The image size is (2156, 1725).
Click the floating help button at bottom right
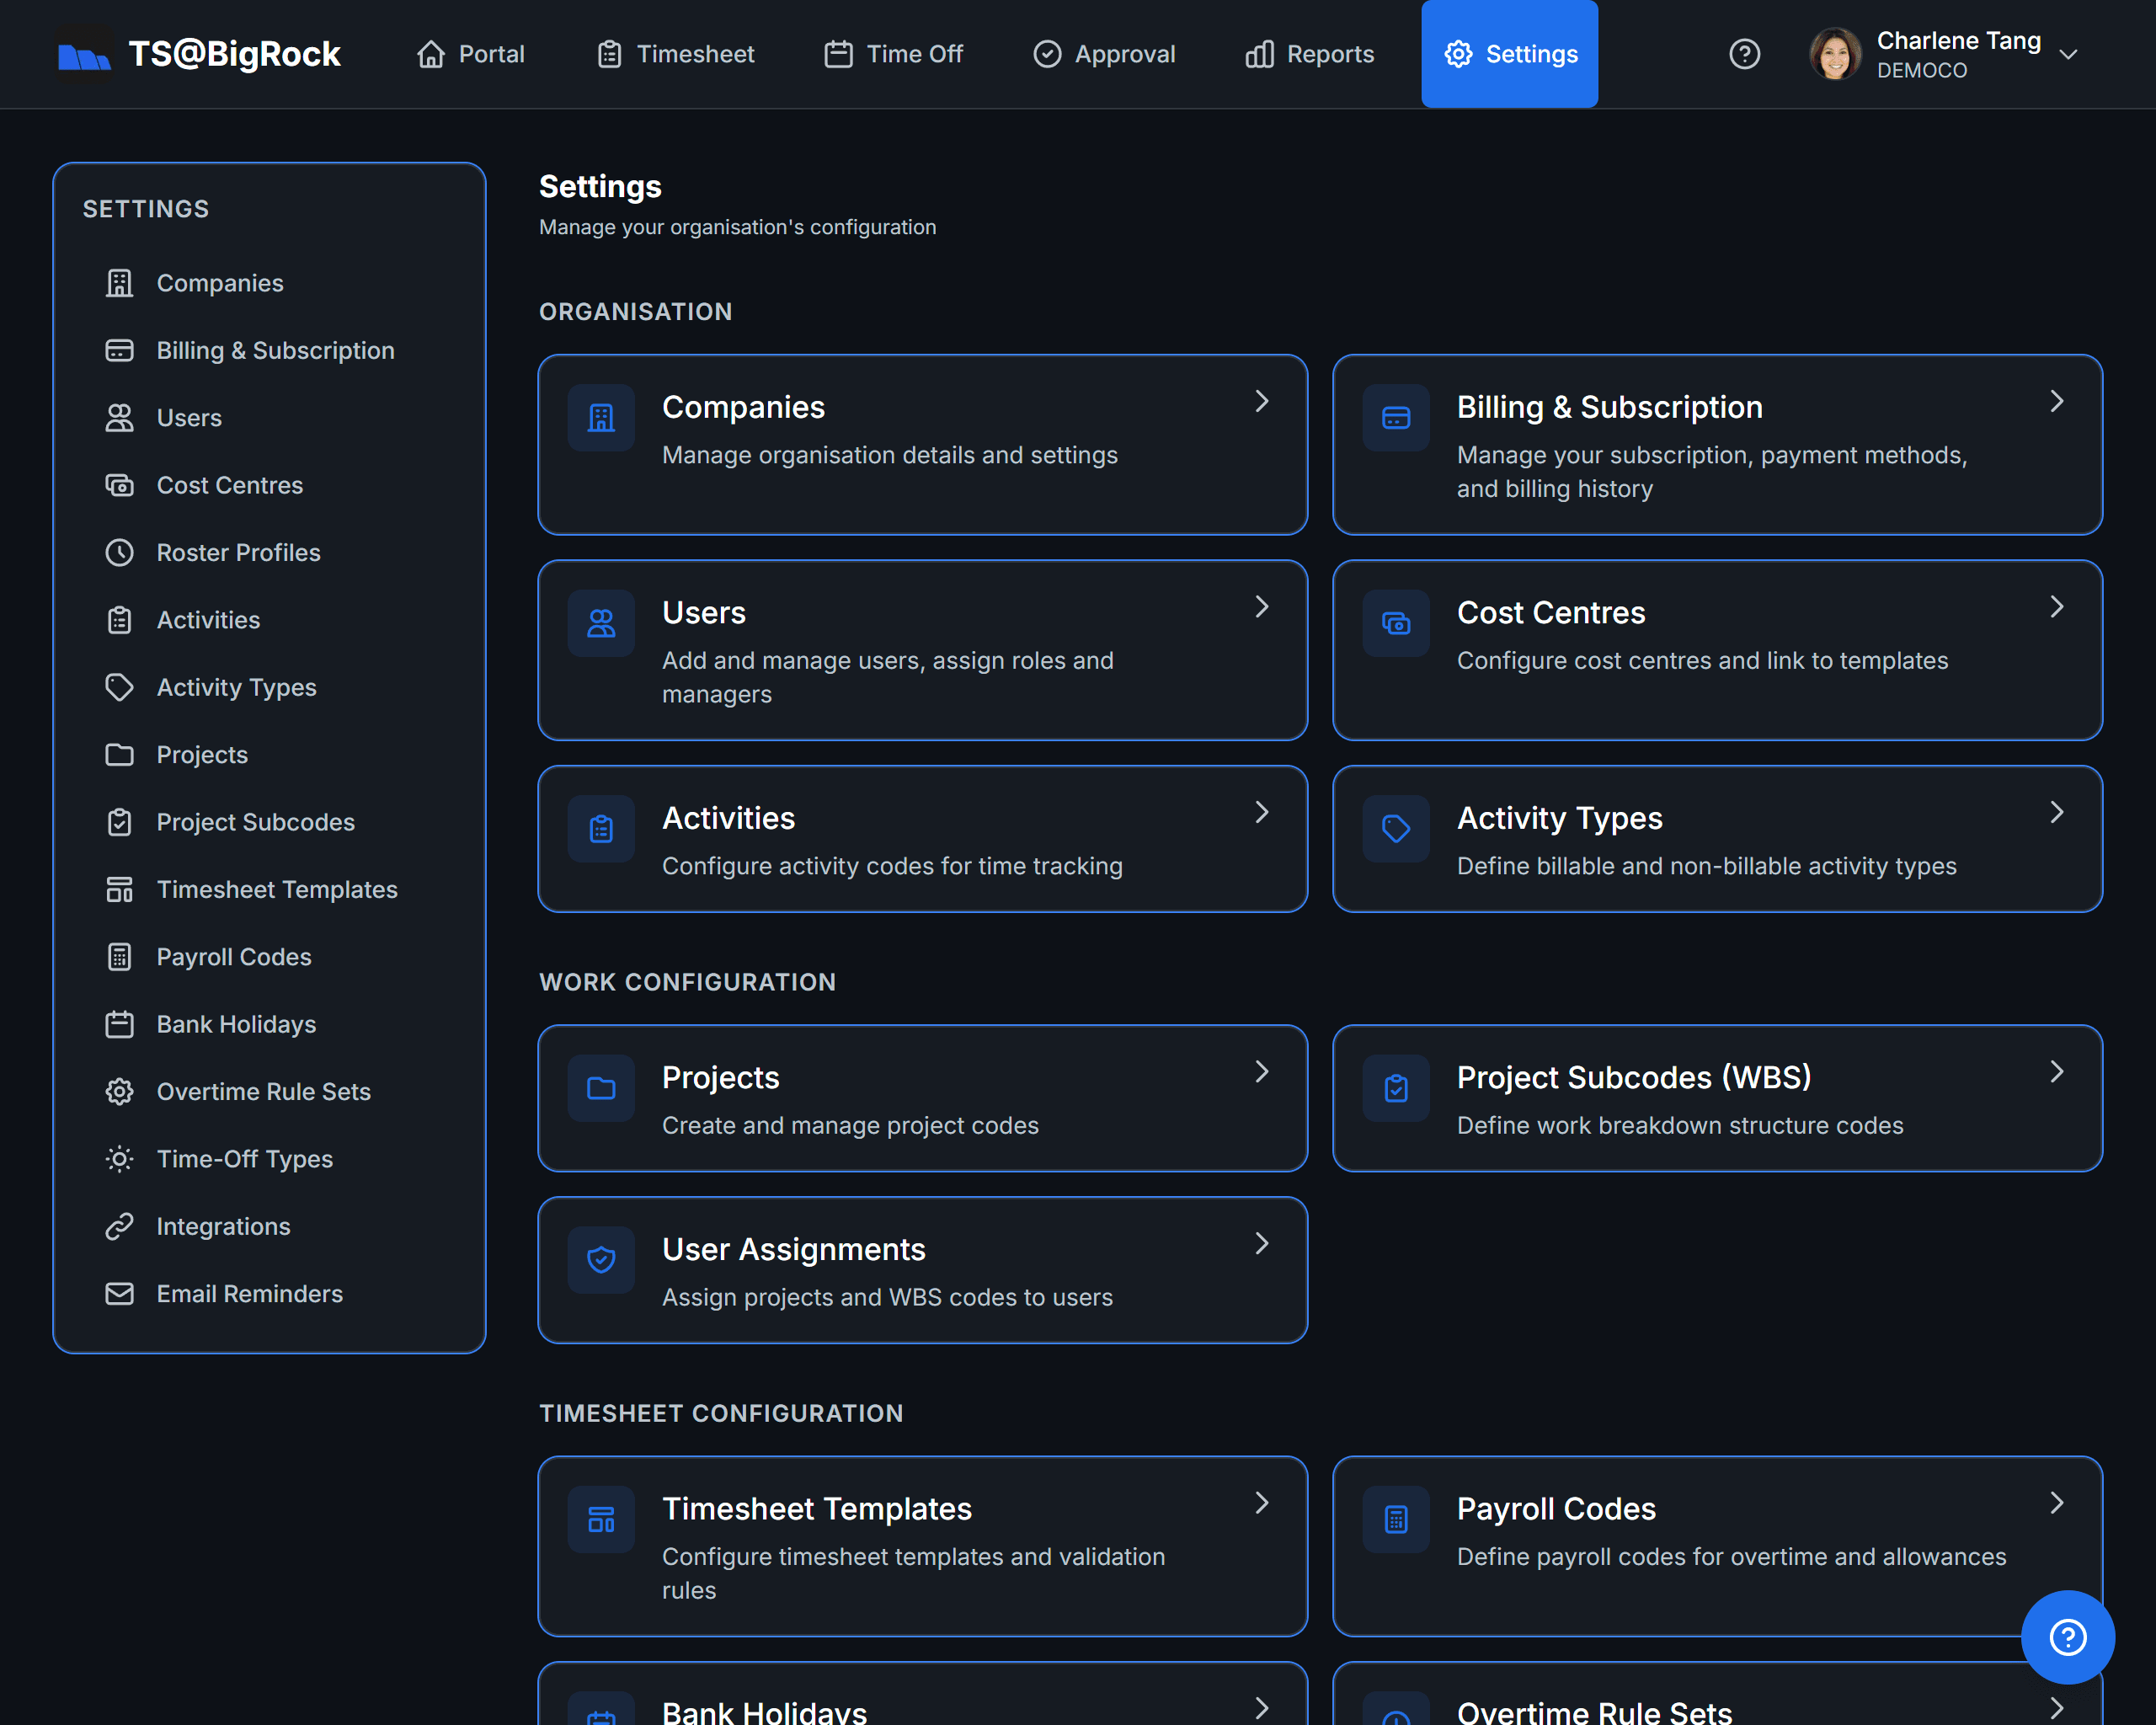[2068, 1637]
